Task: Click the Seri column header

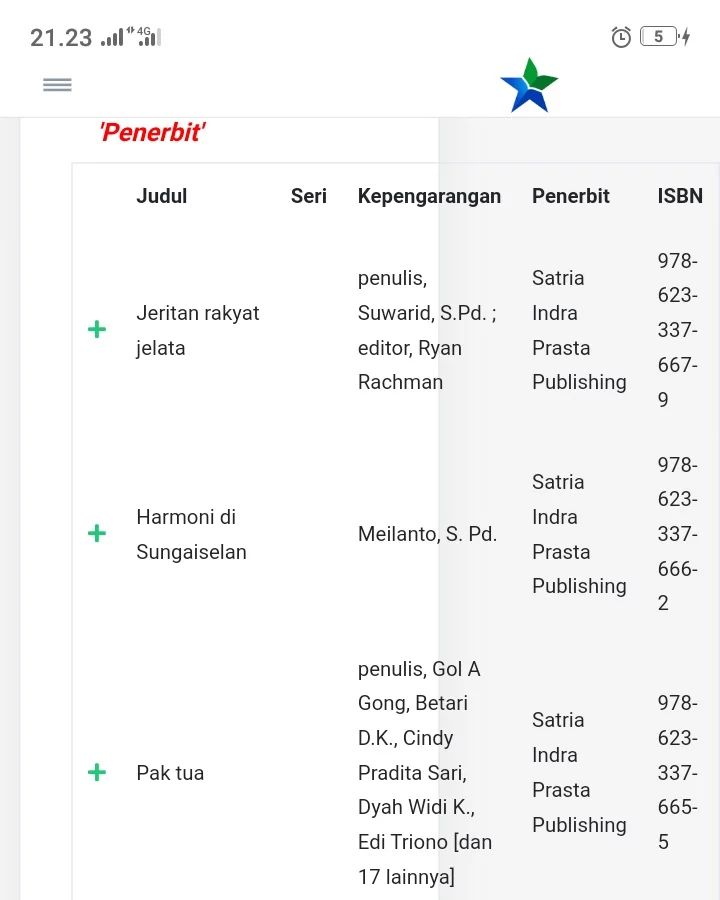Action: click(309, 196)
